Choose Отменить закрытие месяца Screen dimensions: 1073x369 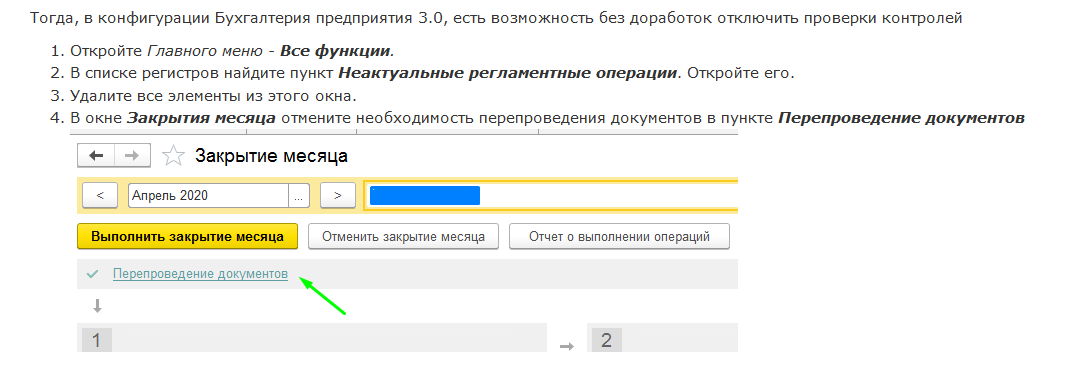403,237
